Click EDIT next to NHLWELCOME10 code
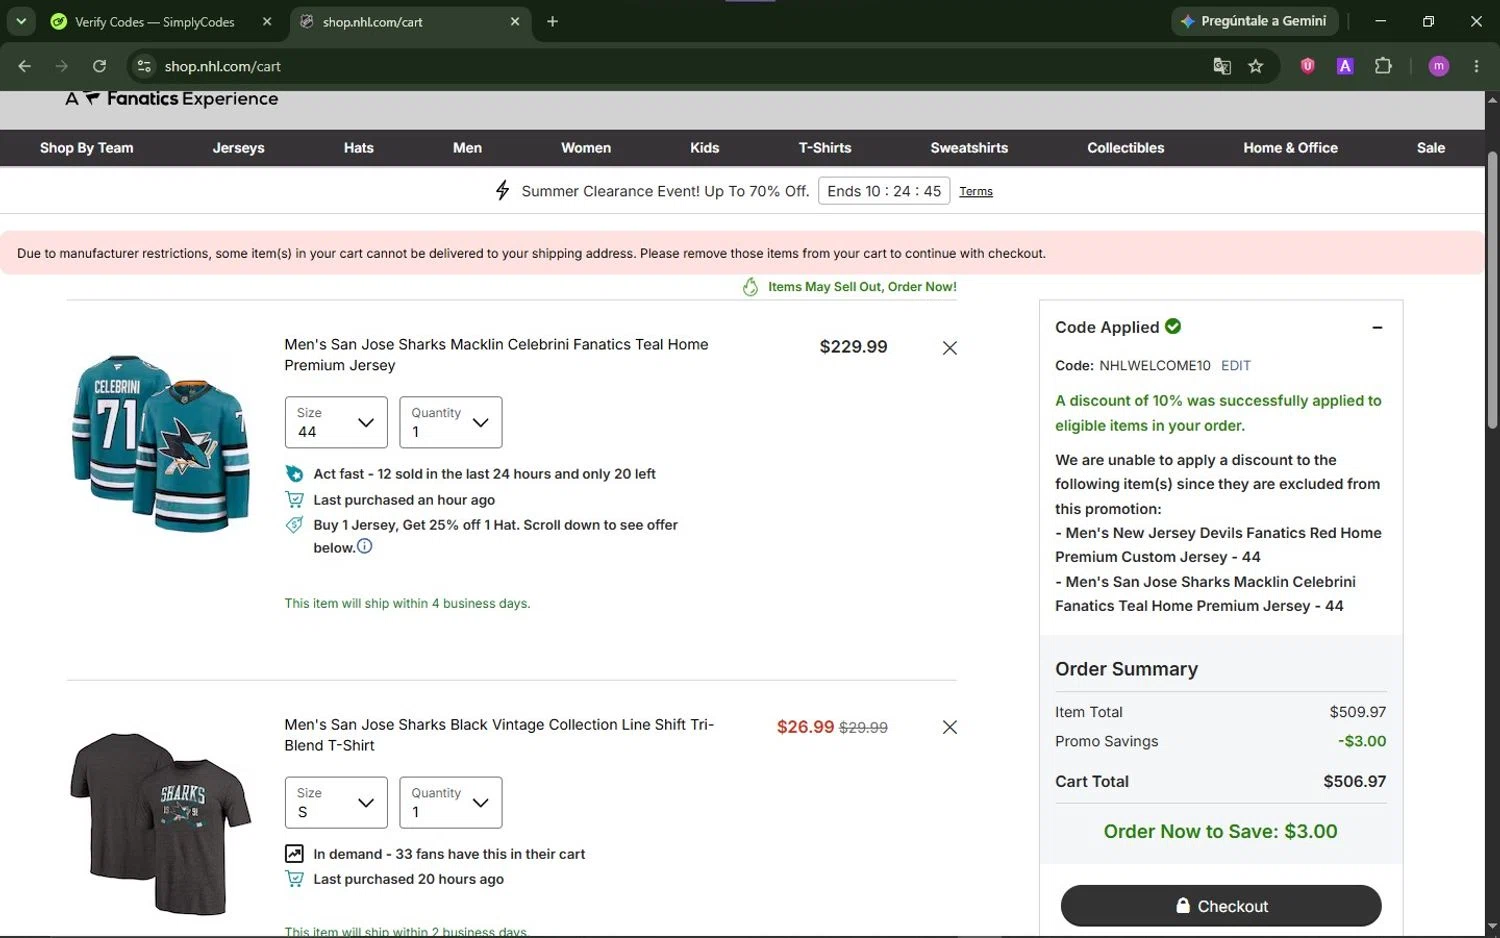This screenshot has width=1500, height=938. (1236, 366)
